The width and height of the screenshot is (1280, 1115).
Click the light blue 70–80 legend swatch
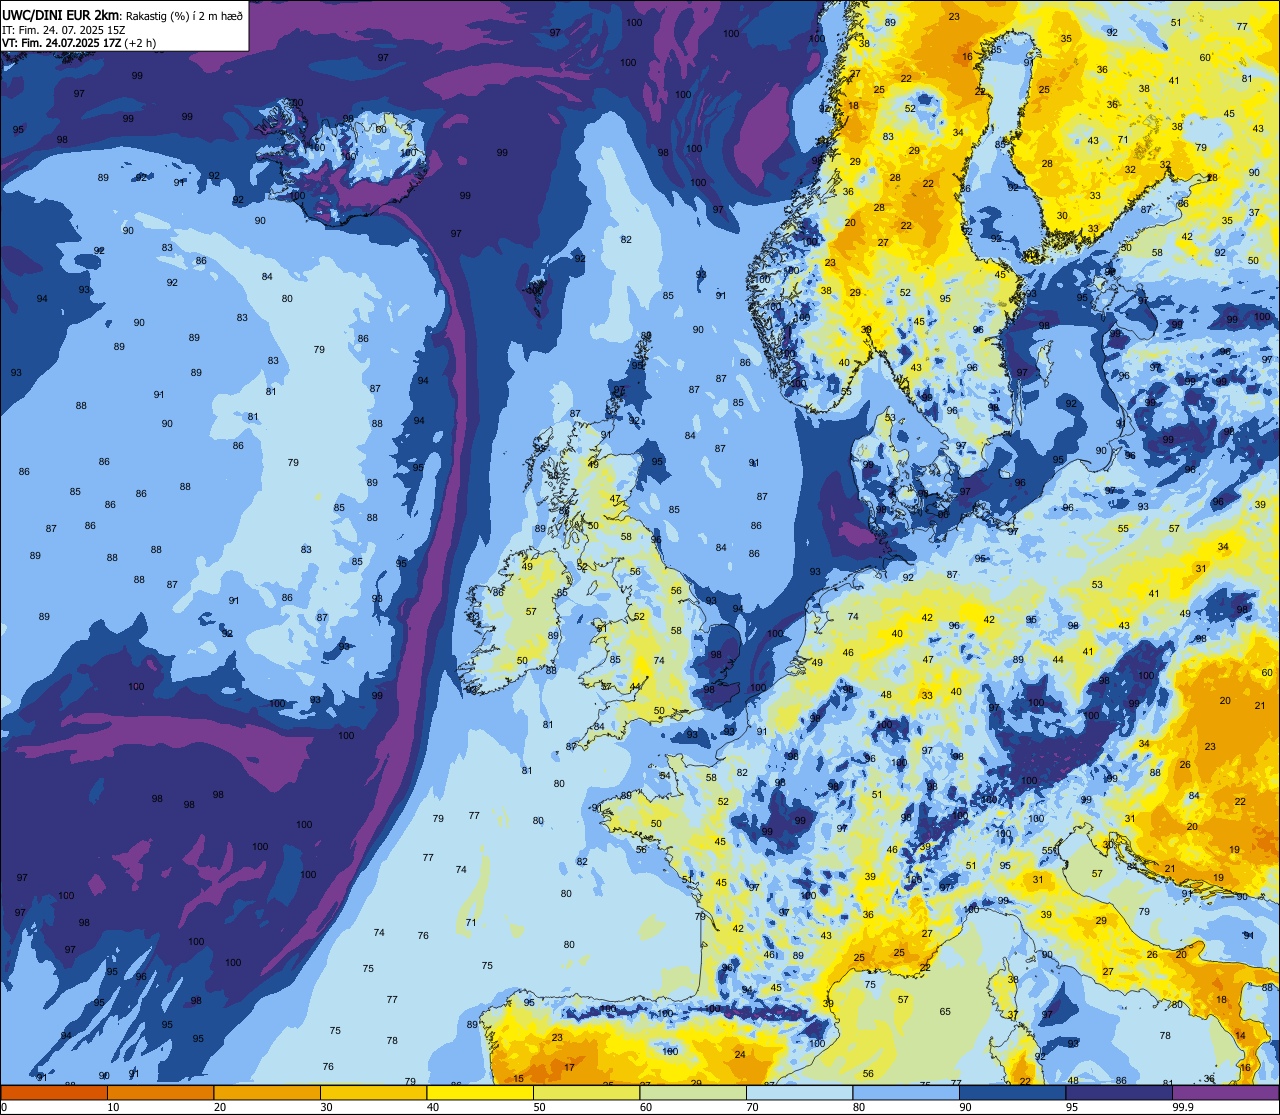click(x=799, y=1092)
